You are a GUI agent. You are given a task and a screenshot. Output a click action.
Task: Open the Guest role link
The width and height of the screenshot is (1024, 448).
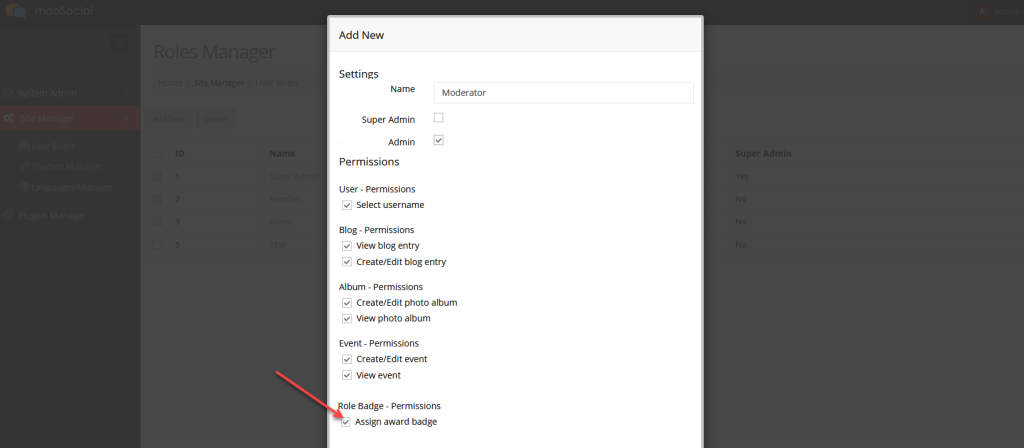(280, 221)
